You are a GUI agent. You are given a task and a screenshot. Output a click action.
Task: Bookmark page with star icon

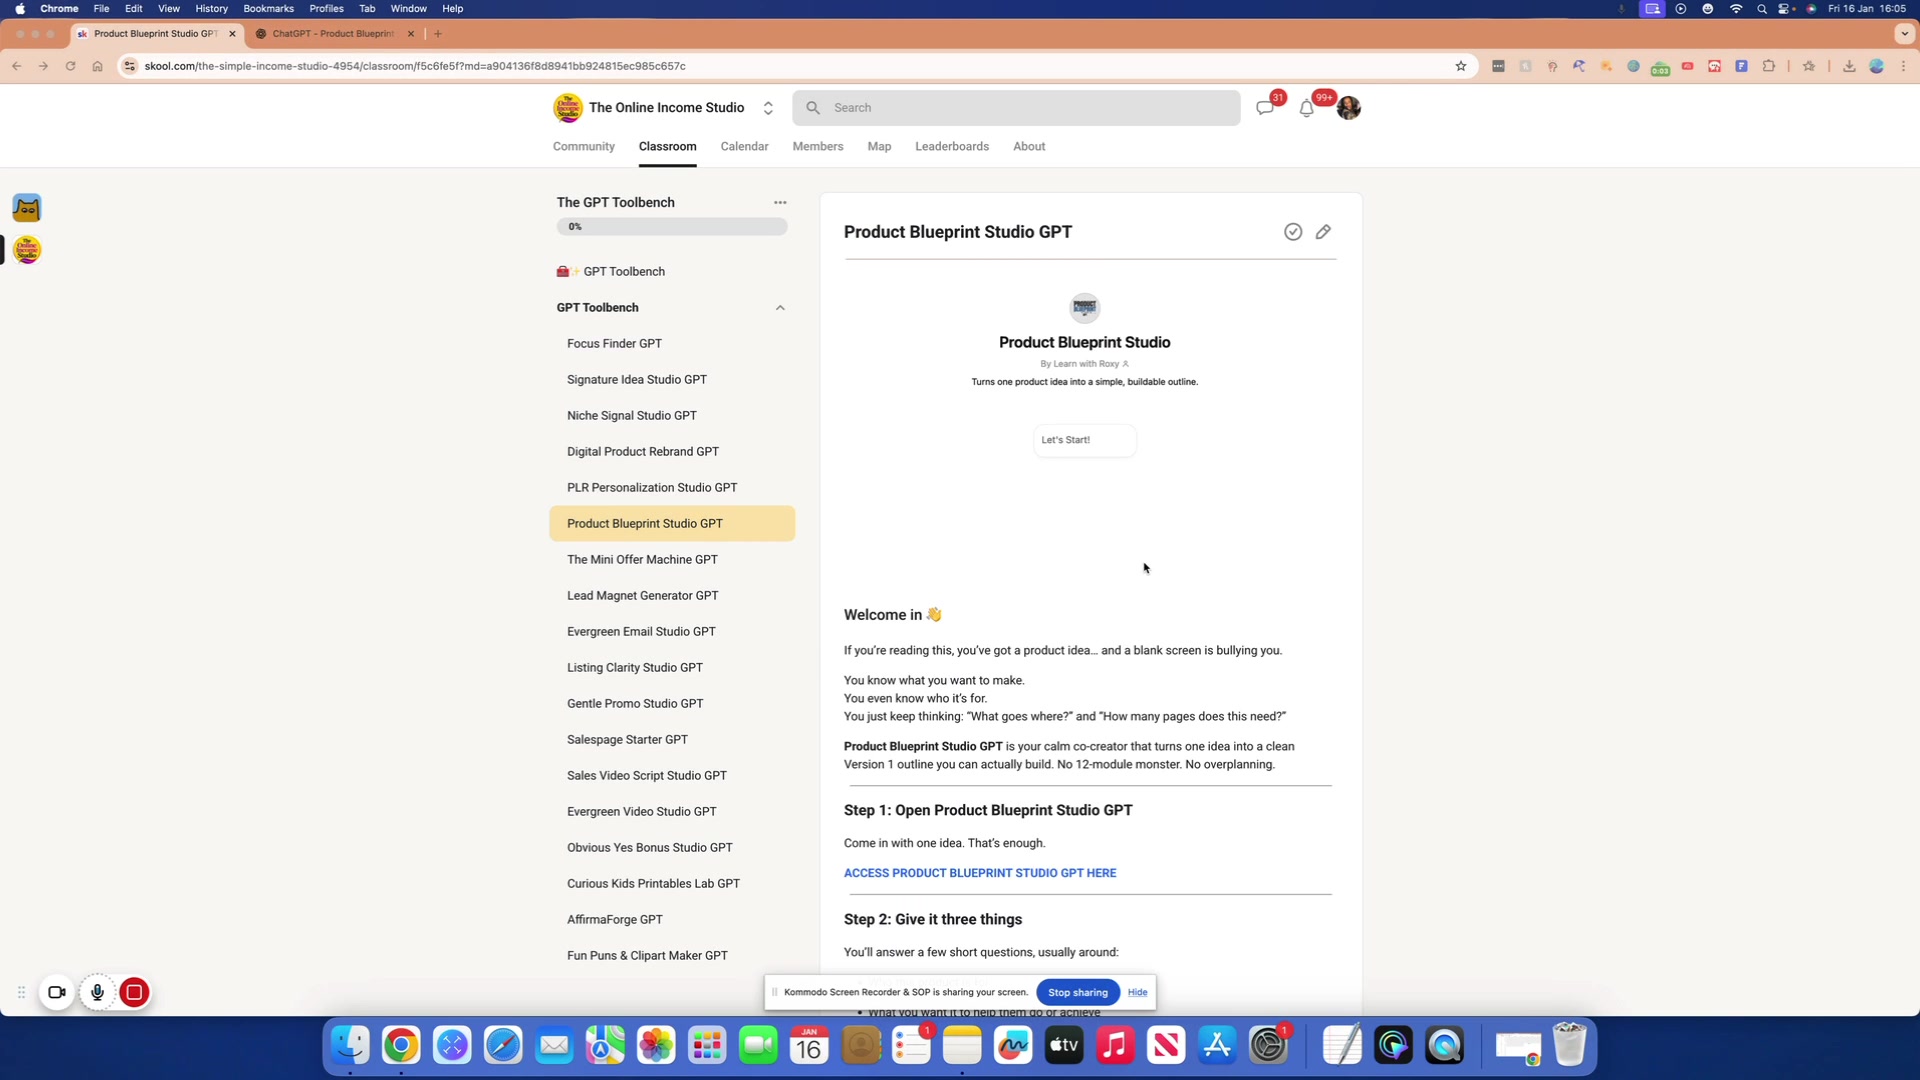(1460, 66)
